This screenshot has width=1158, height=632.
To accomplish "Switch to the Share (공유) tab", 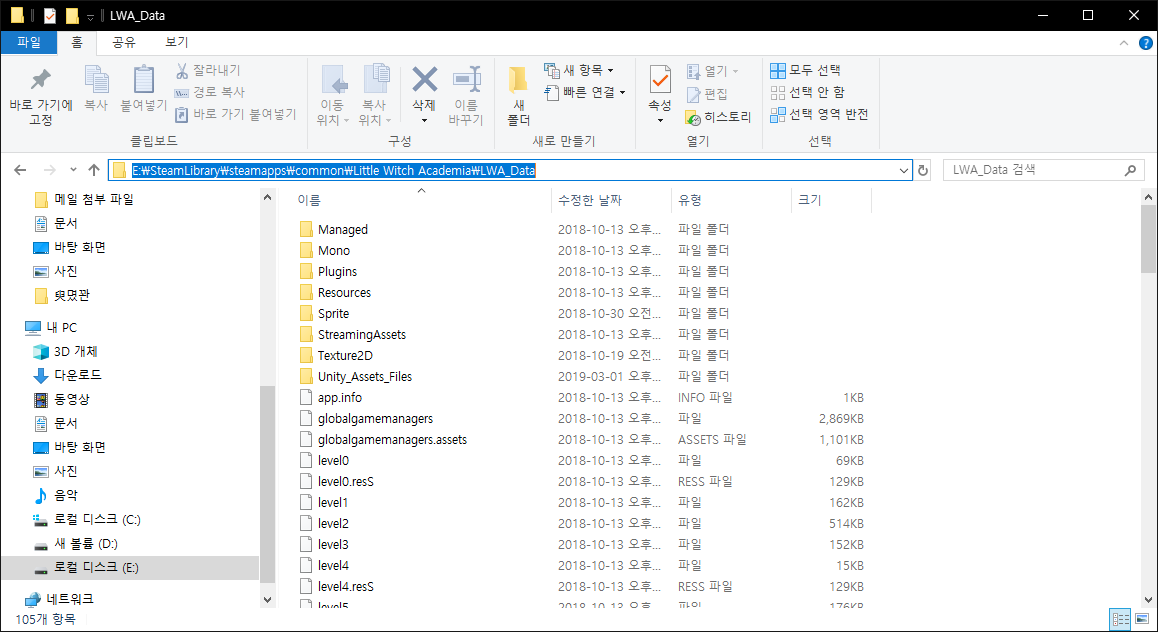I will (x=124, y=42).
